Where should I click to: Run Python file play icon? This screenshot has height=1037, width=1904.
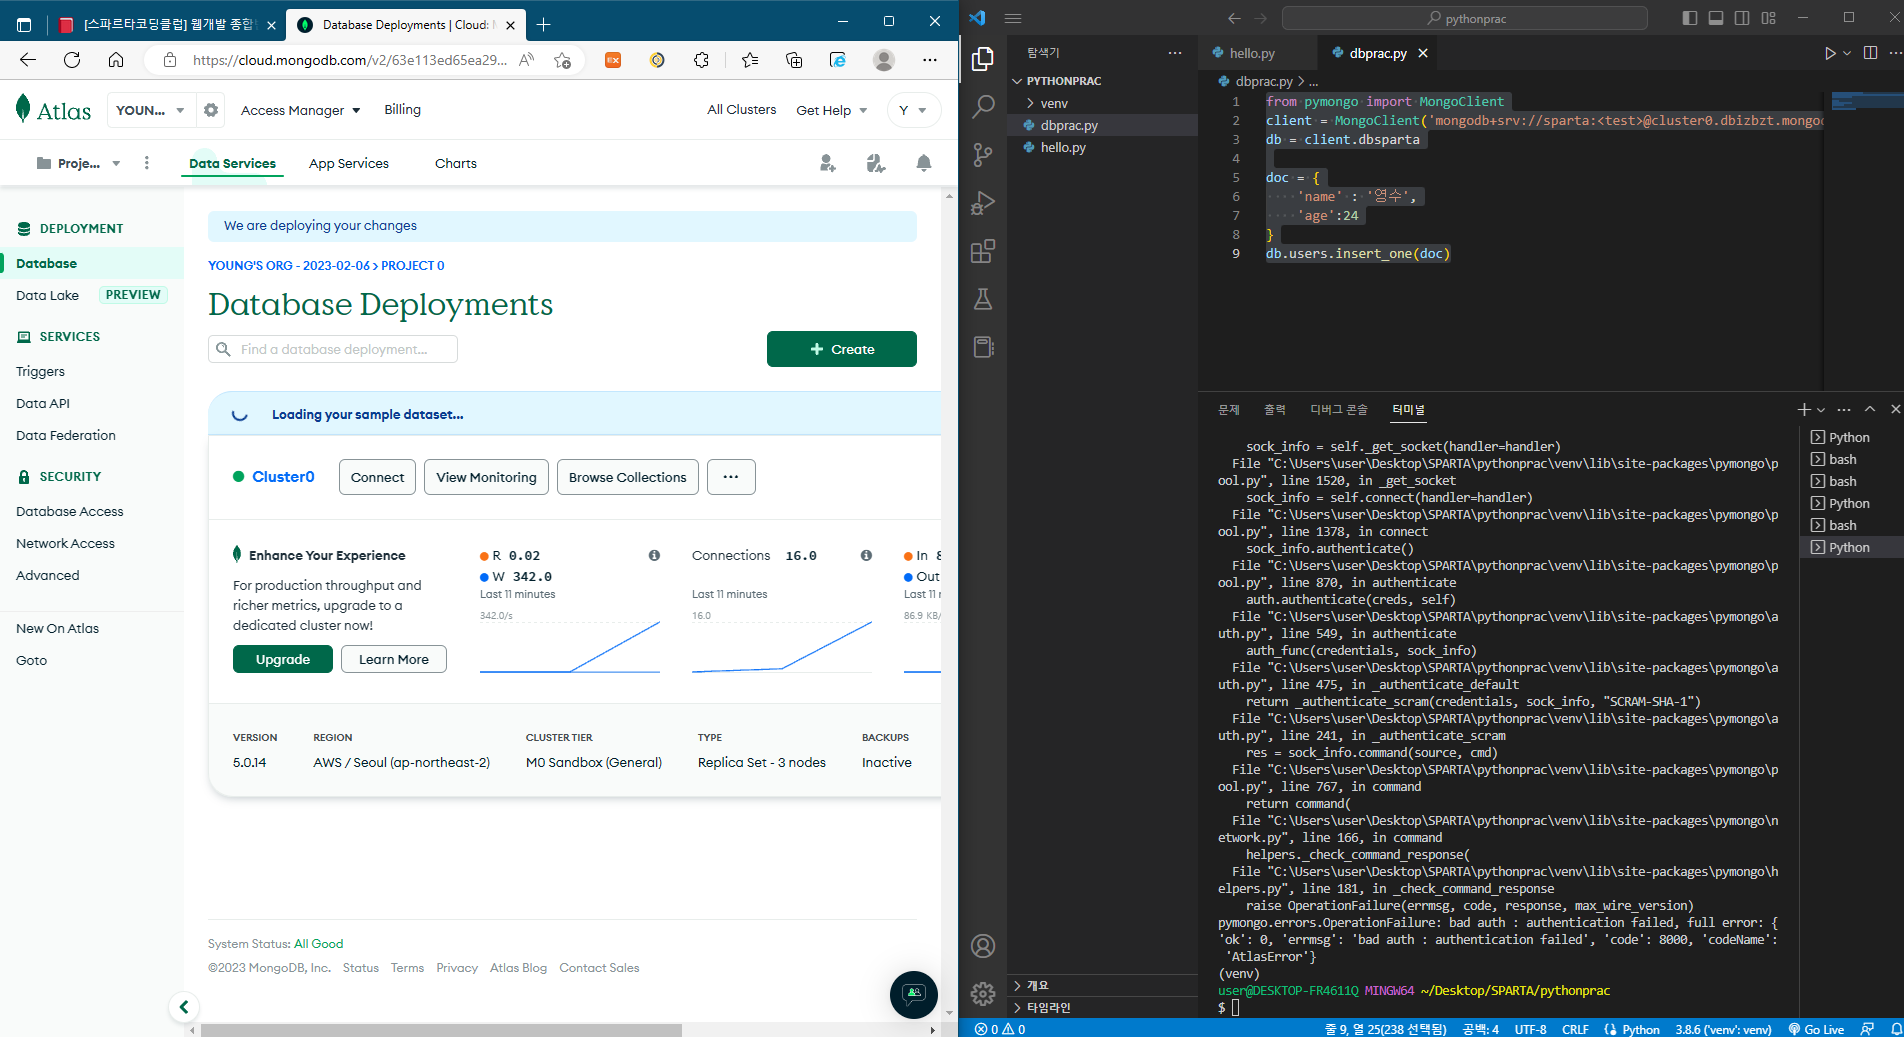click(x=1829, y=53)
